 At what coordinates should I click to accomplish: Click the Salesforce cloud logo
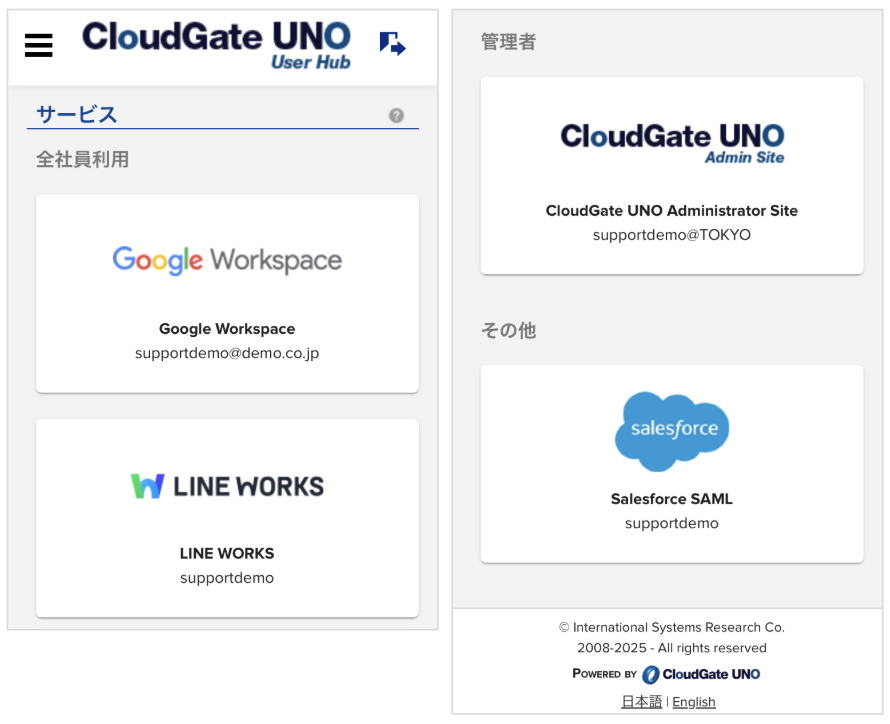coord(672,431)
